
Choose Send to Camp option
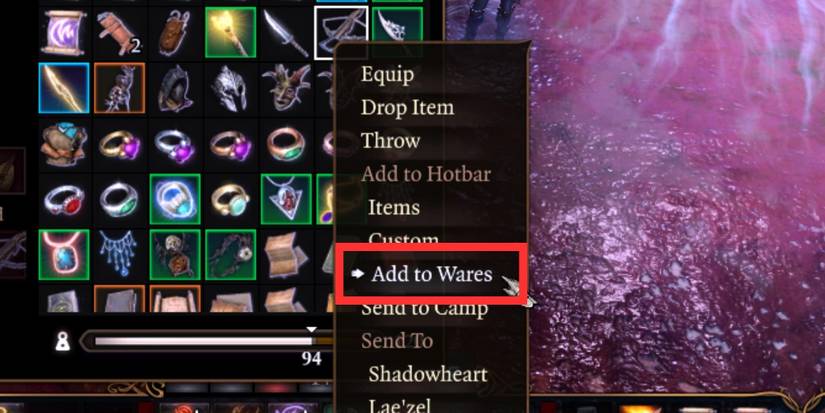(425, 308)
